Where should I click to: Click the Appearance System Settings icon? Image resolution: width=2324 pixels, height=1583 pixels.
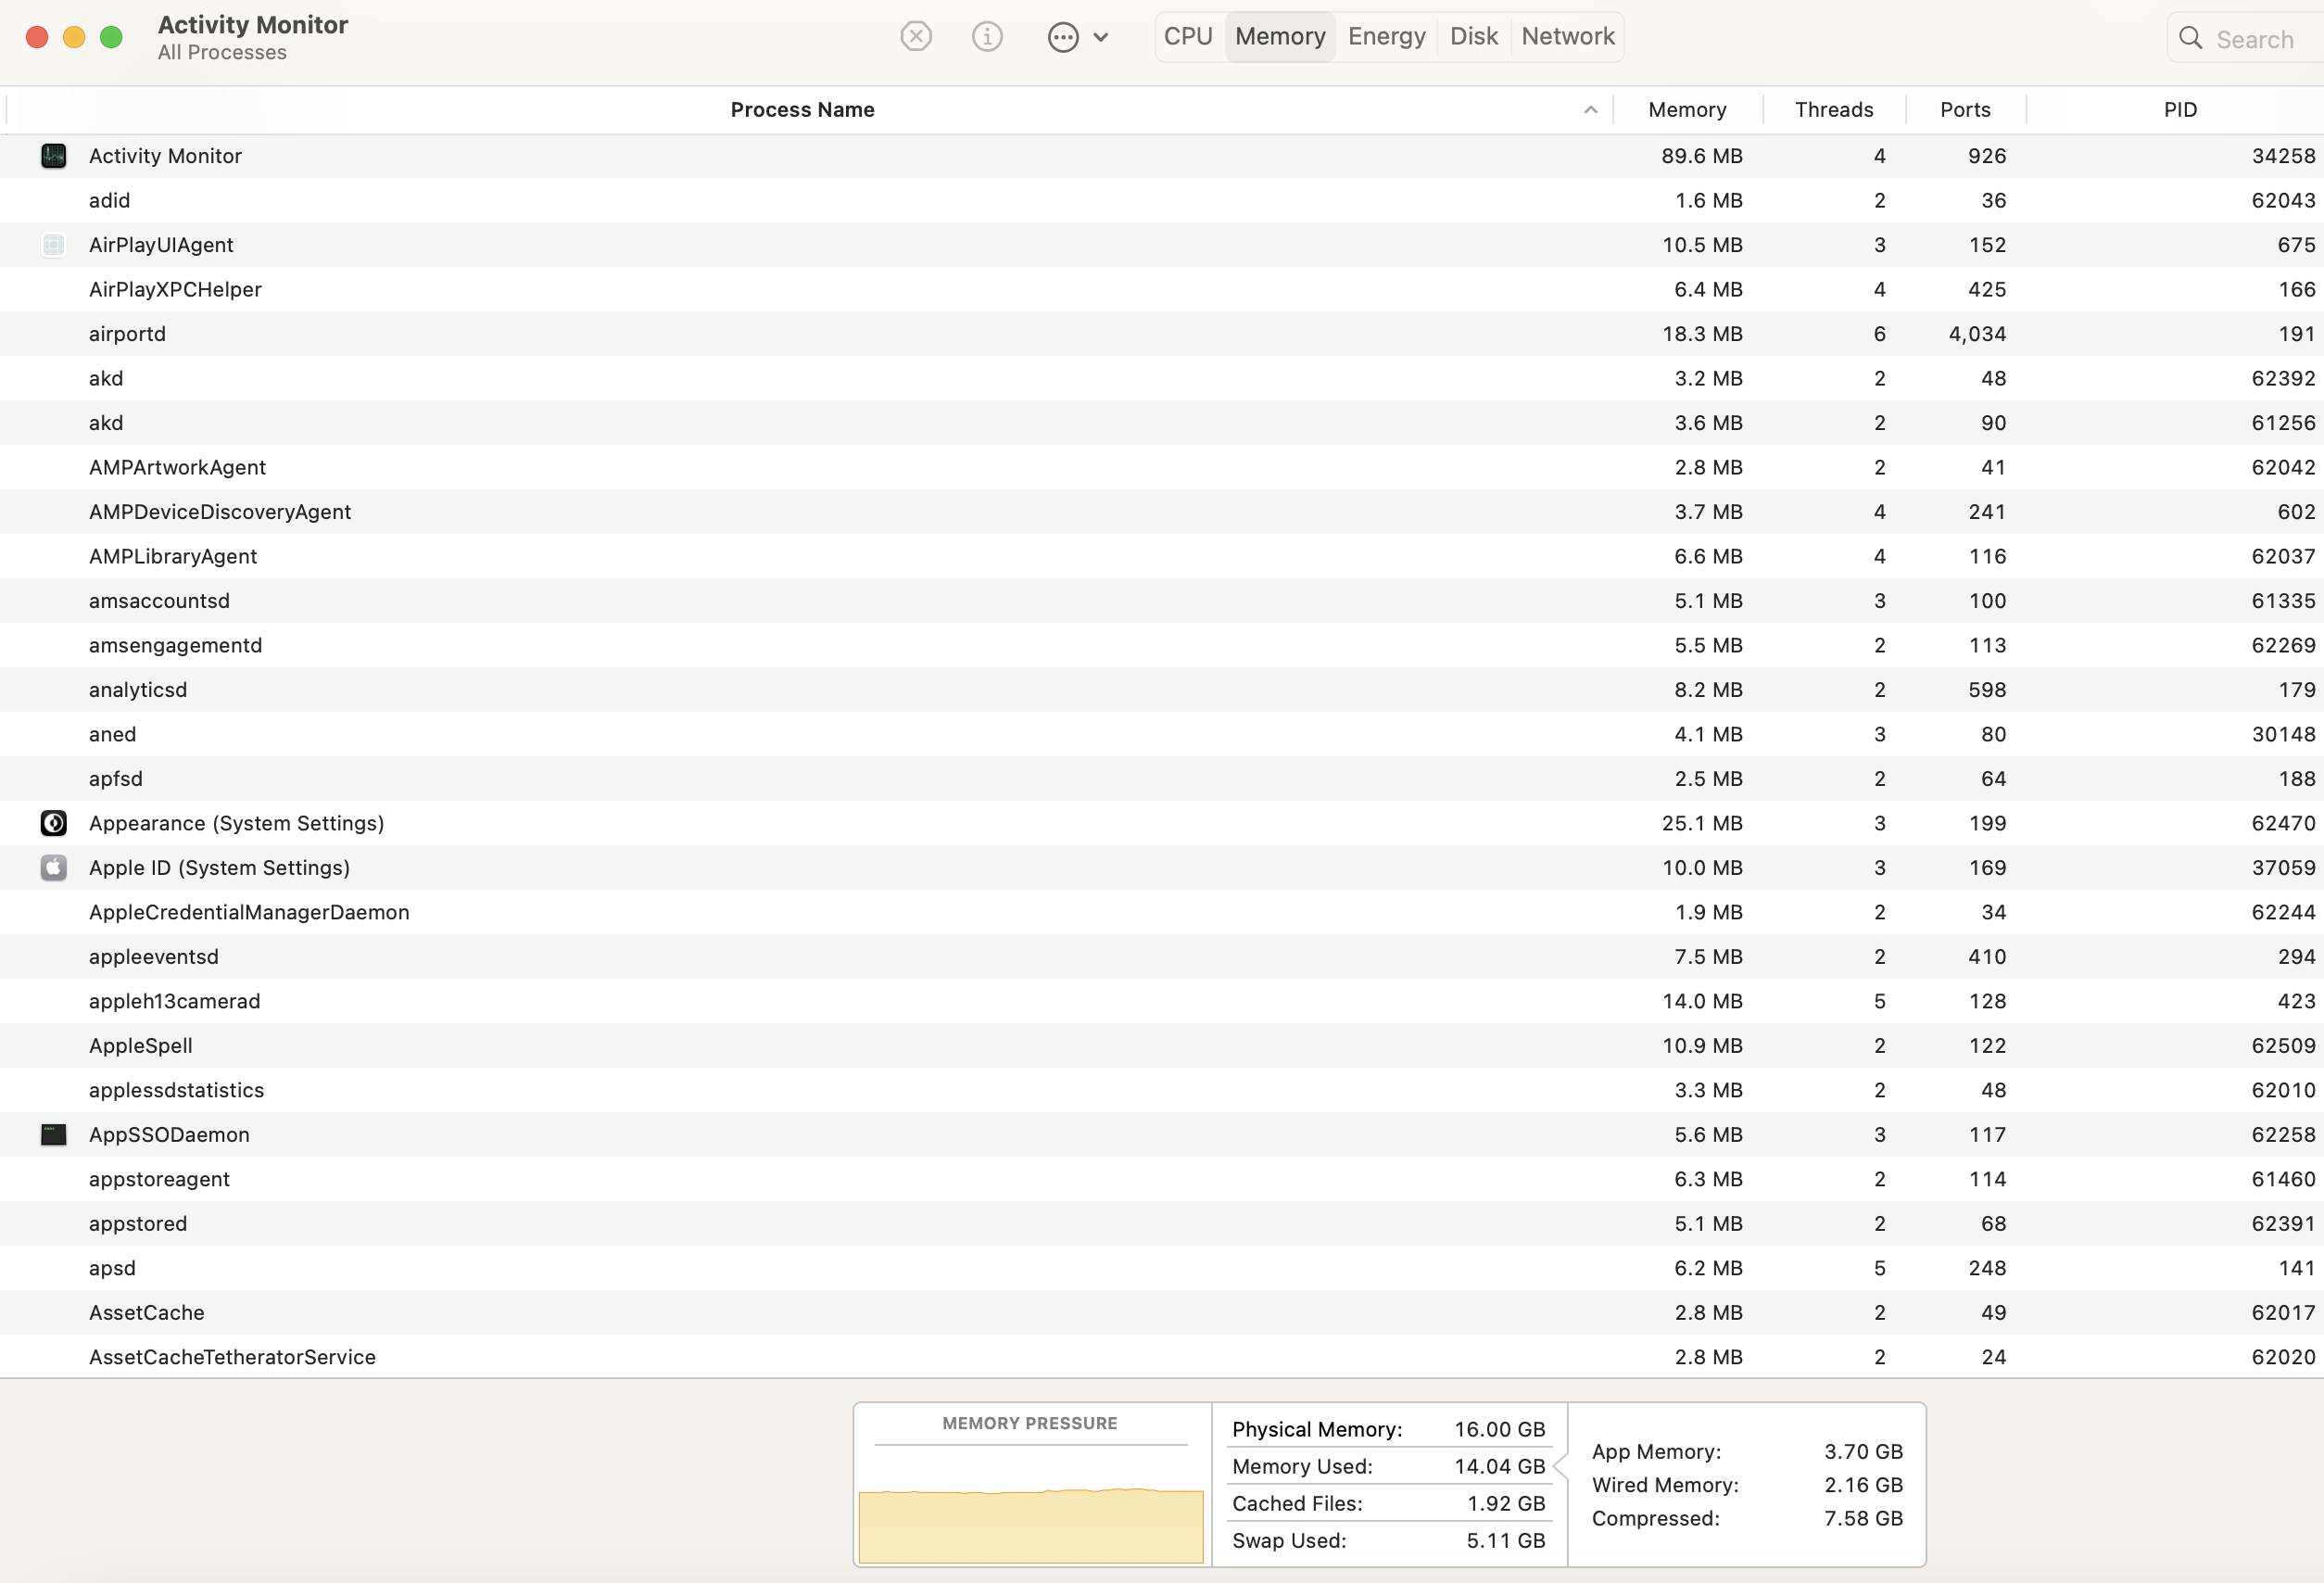click(54, 823)
